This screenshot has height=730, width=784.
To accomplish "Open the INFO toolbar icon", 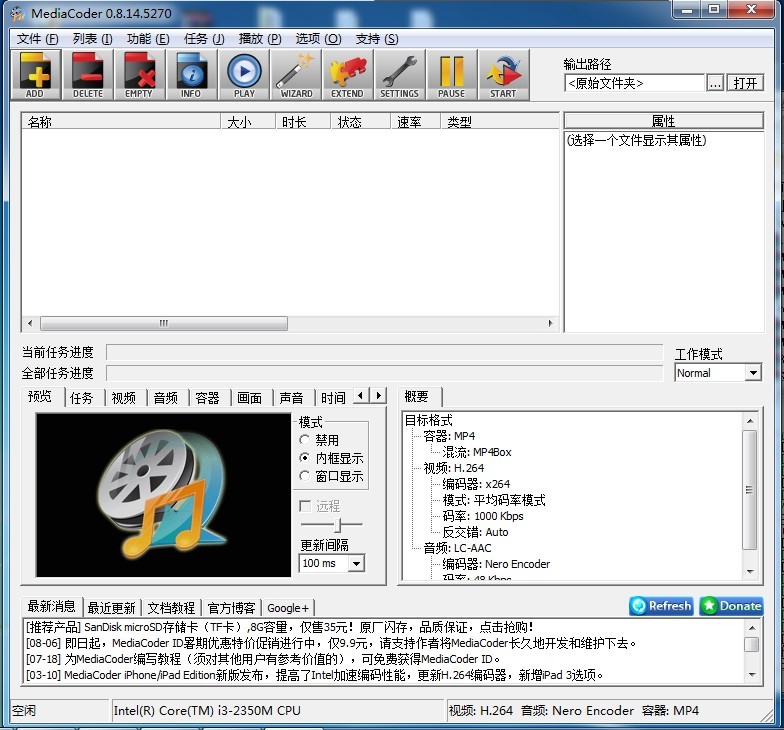I will (191, 75).
